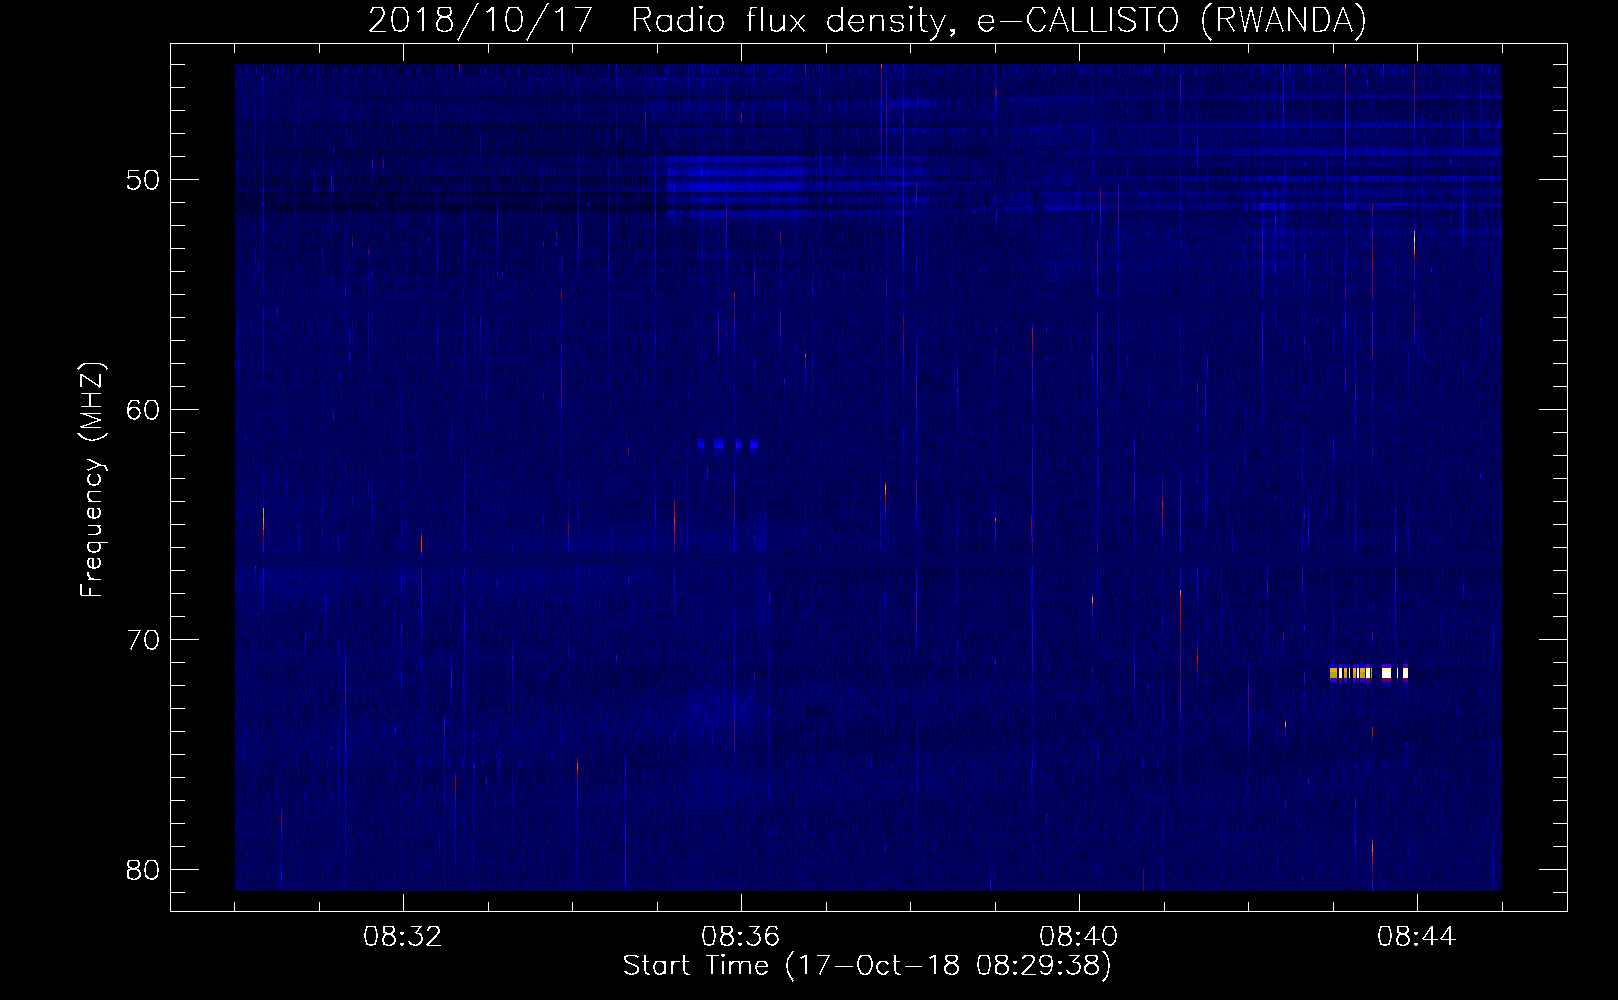Click the 'Start Time (17-Oct-18 08:29:38)' axis label
The height and width of the screenshot is (1000, 1618).
click(x=867, y=966)
